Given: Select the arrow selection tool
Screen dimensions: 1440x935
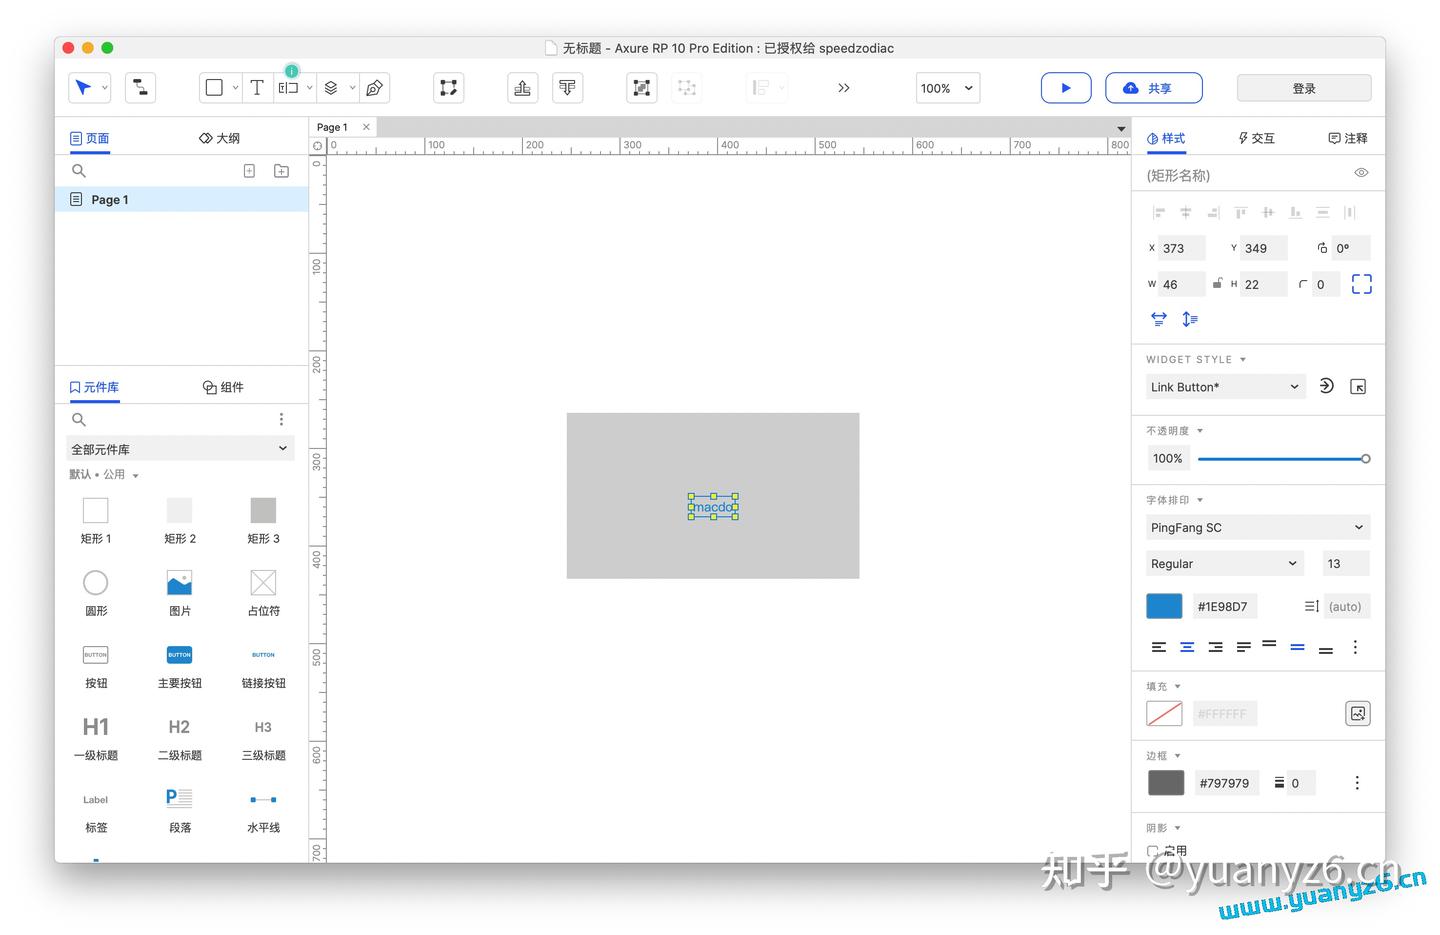Looking at the screenshot, I should [x=83, y=88].
